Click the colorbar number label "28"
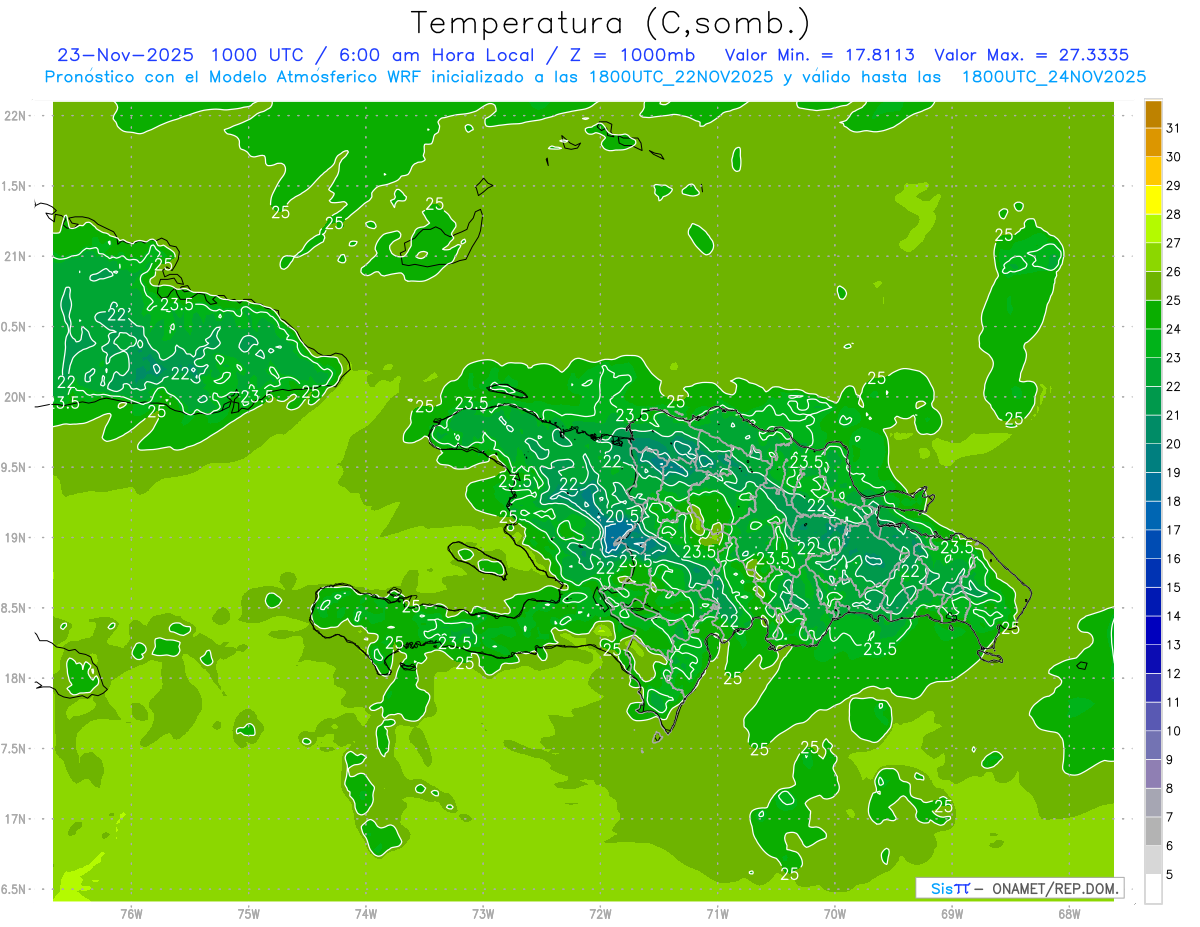This screenshot has width=1200, height=927. 1174,214
